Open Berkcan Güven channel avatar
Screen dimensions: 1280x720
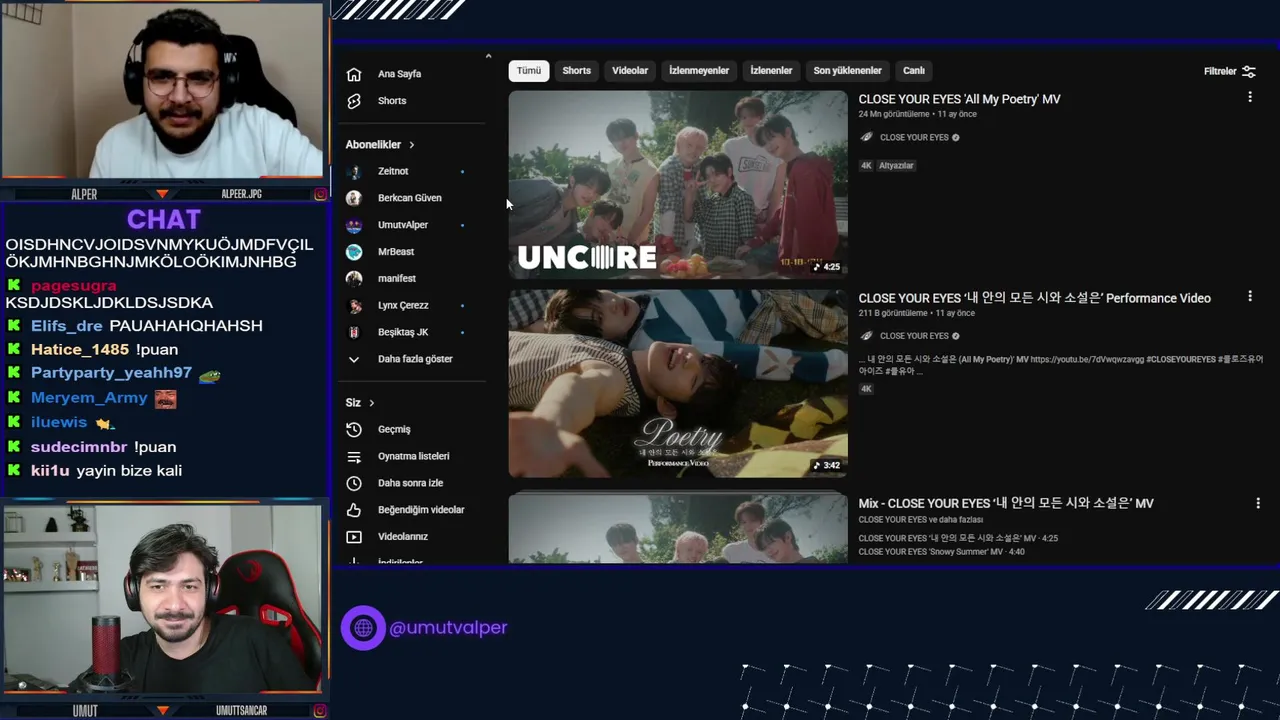tap(353, 198)
